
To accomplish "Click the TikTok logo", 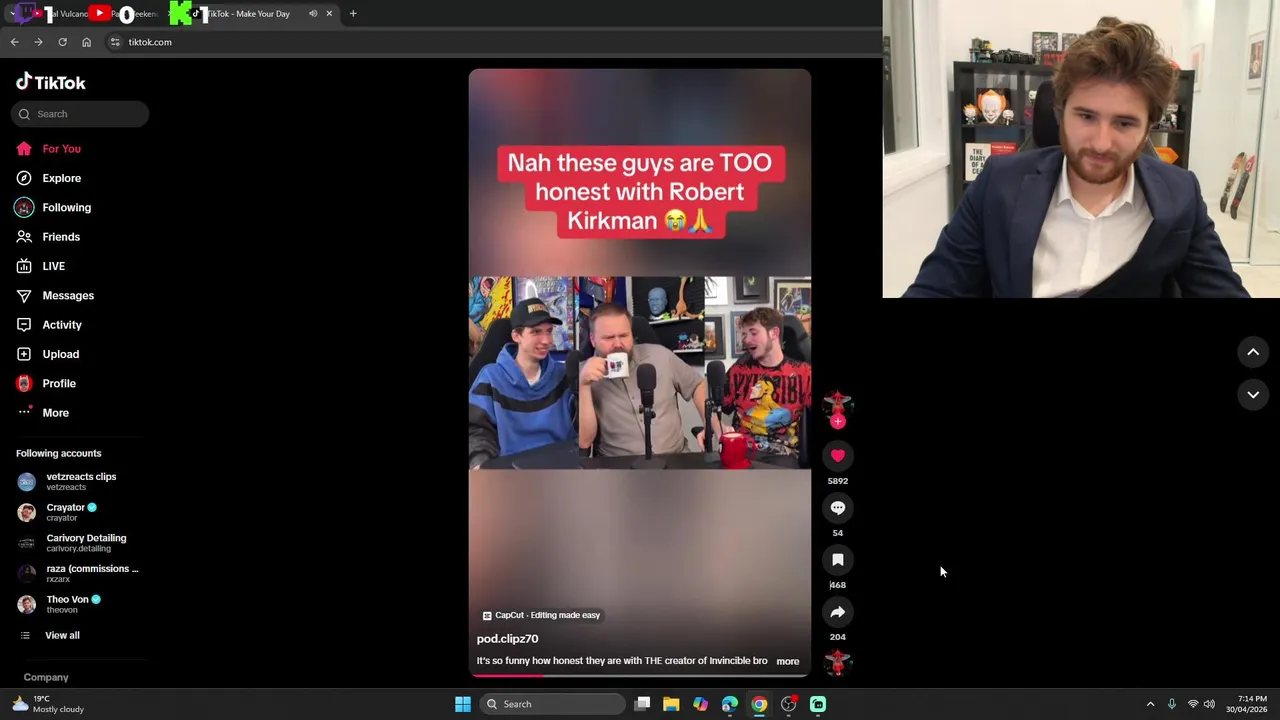I will pos(51,82).
